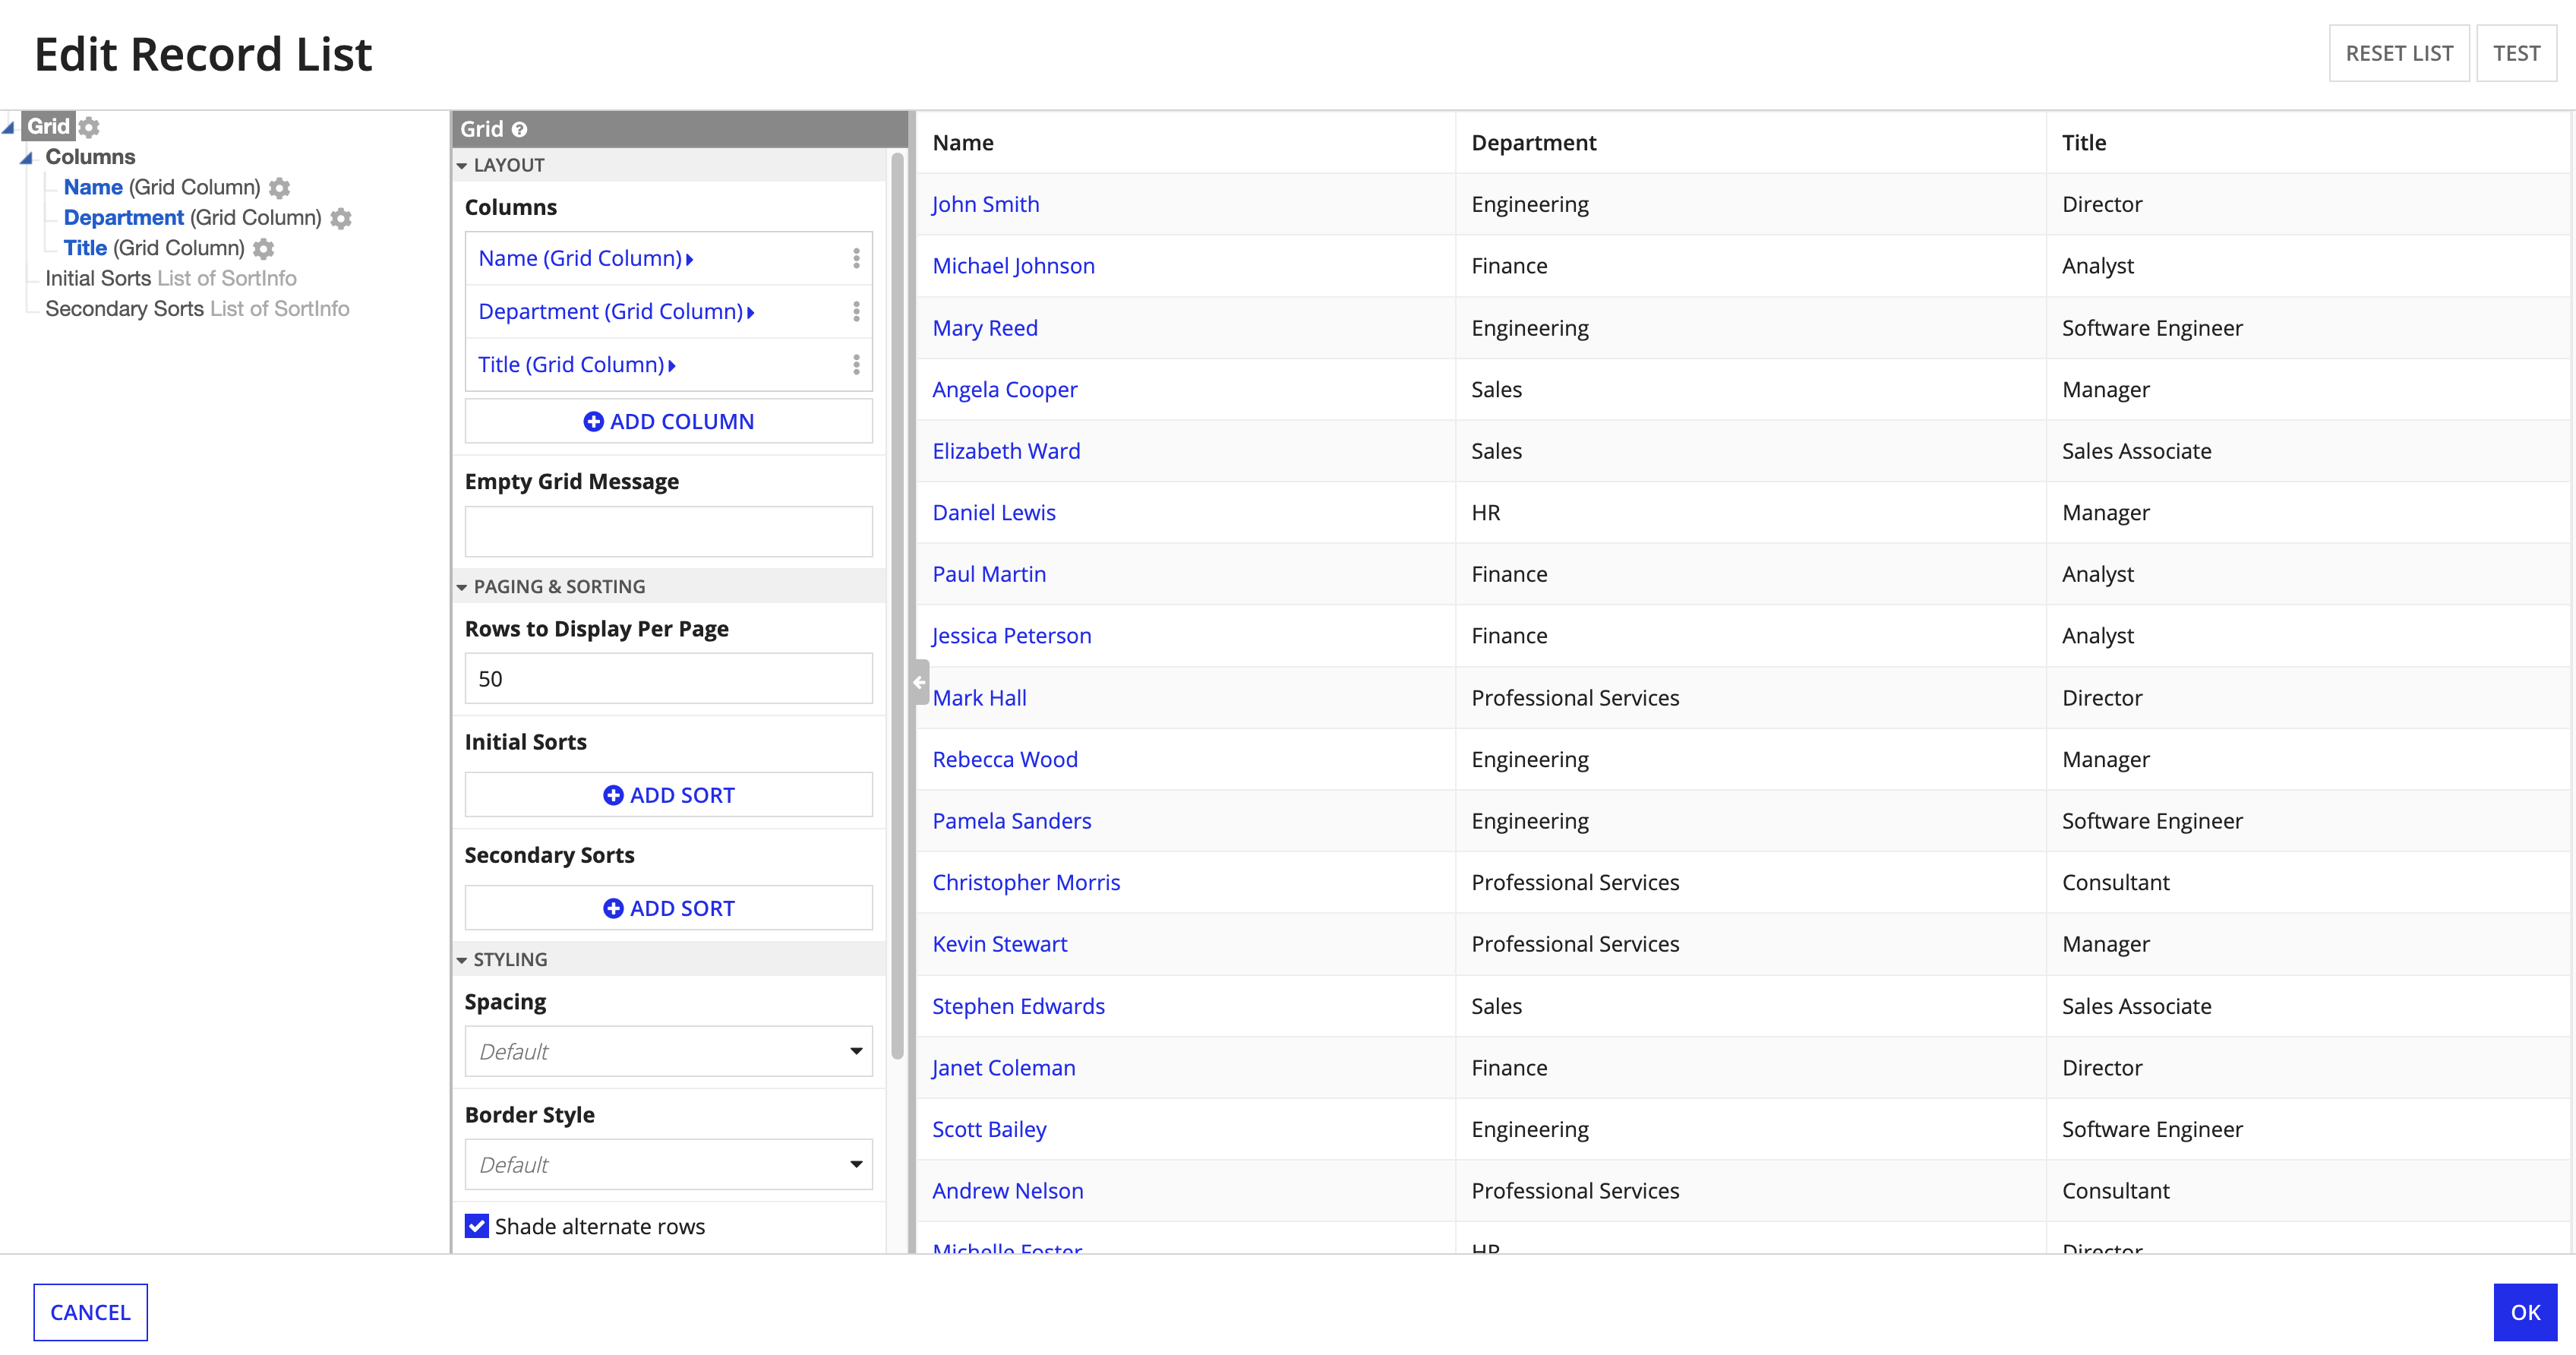Open Paul Martin record link
The width and height of the screenshot is (2576, 1355).
tap(989, 574)
